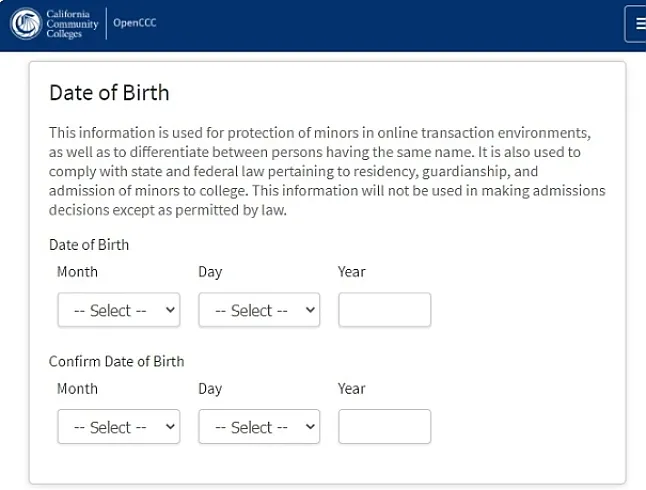Click the 'Confirm Date of Birth' label
The height and width of the screenshot is (490, 646).
click(x=117, y=361)
